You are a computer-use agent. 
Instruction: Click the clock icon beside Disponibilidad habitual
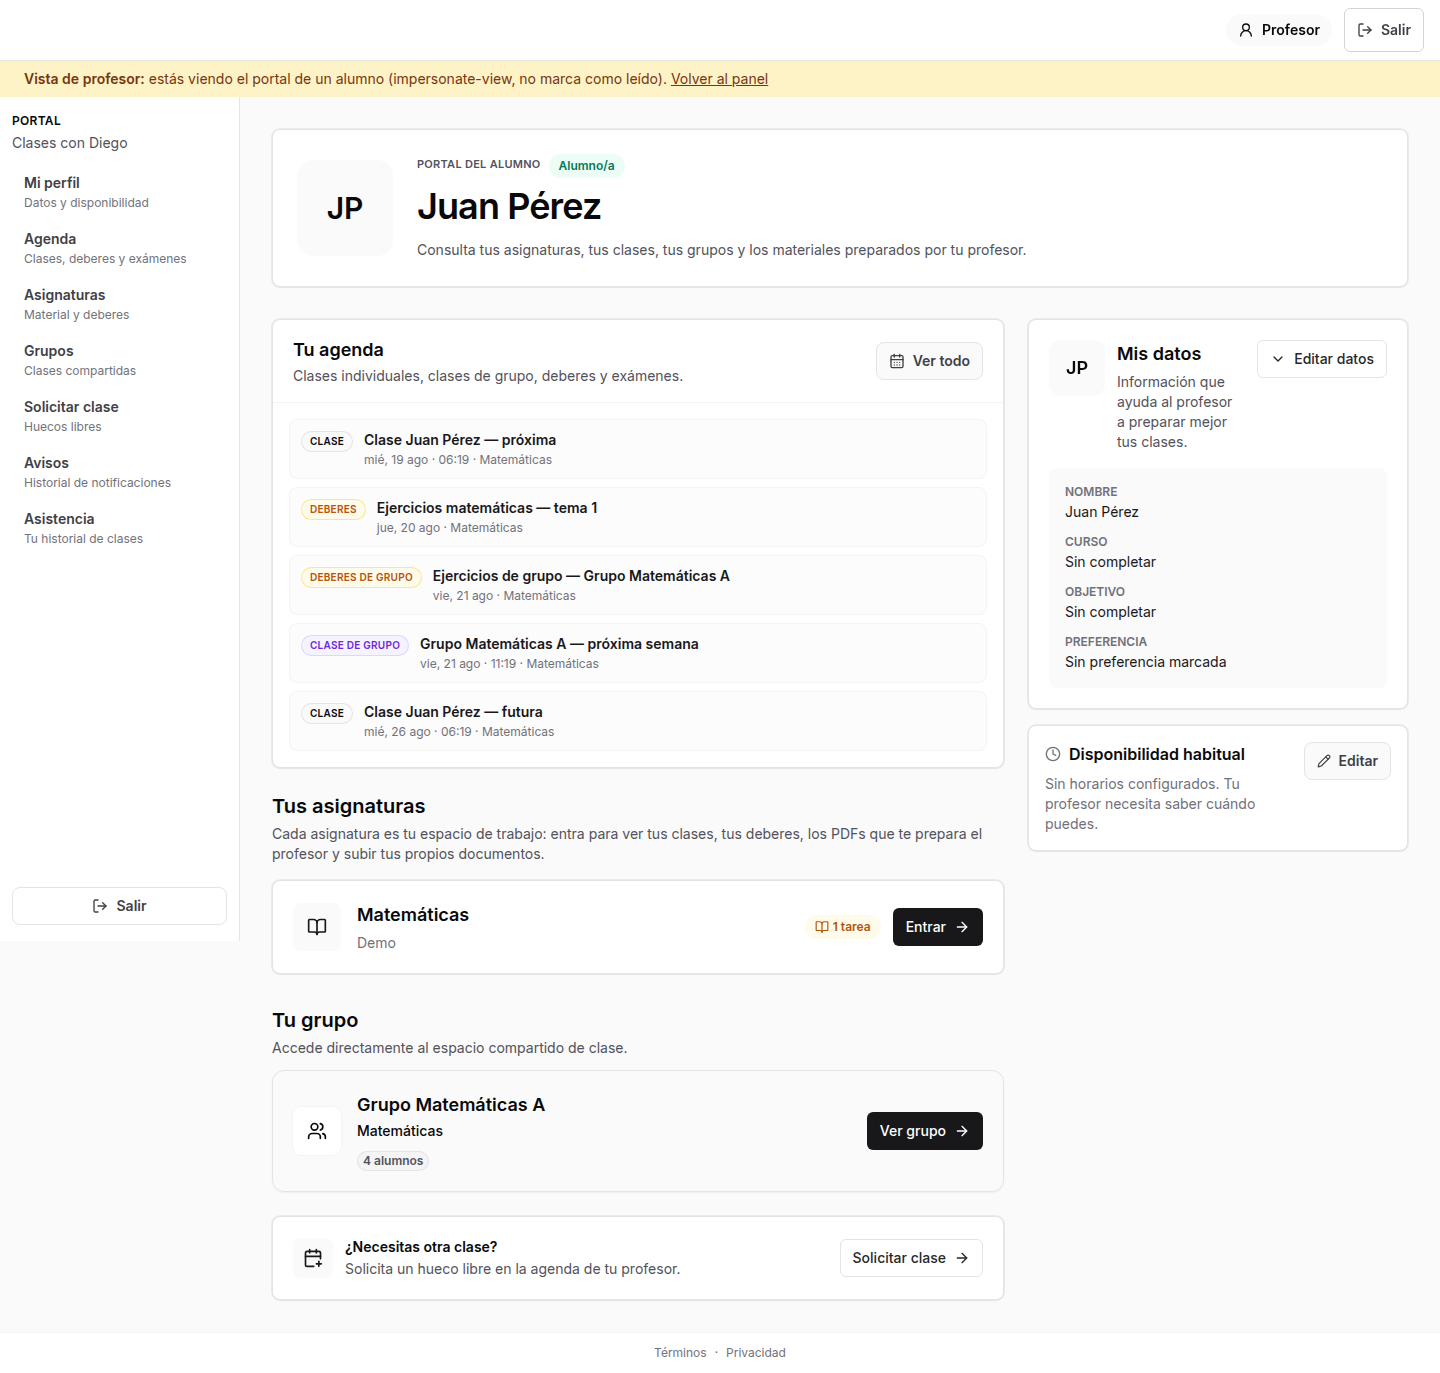(1053, 754)
